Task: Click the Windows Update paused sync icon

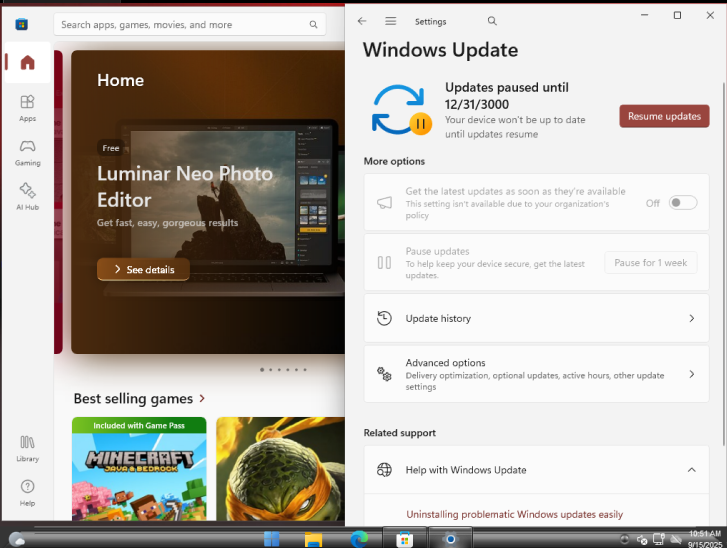Action: click(x=402, y=110)
